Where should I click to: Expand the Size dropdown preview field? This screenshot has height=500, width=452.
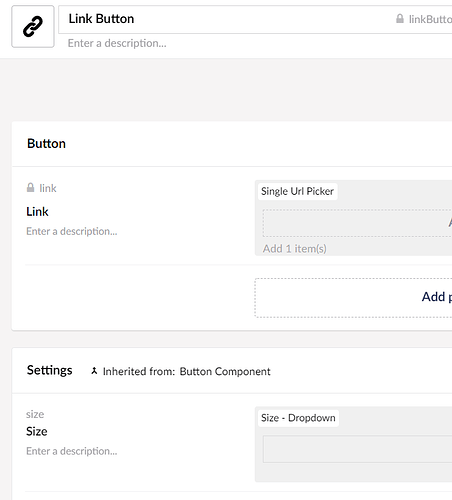(x=357, y=449)
